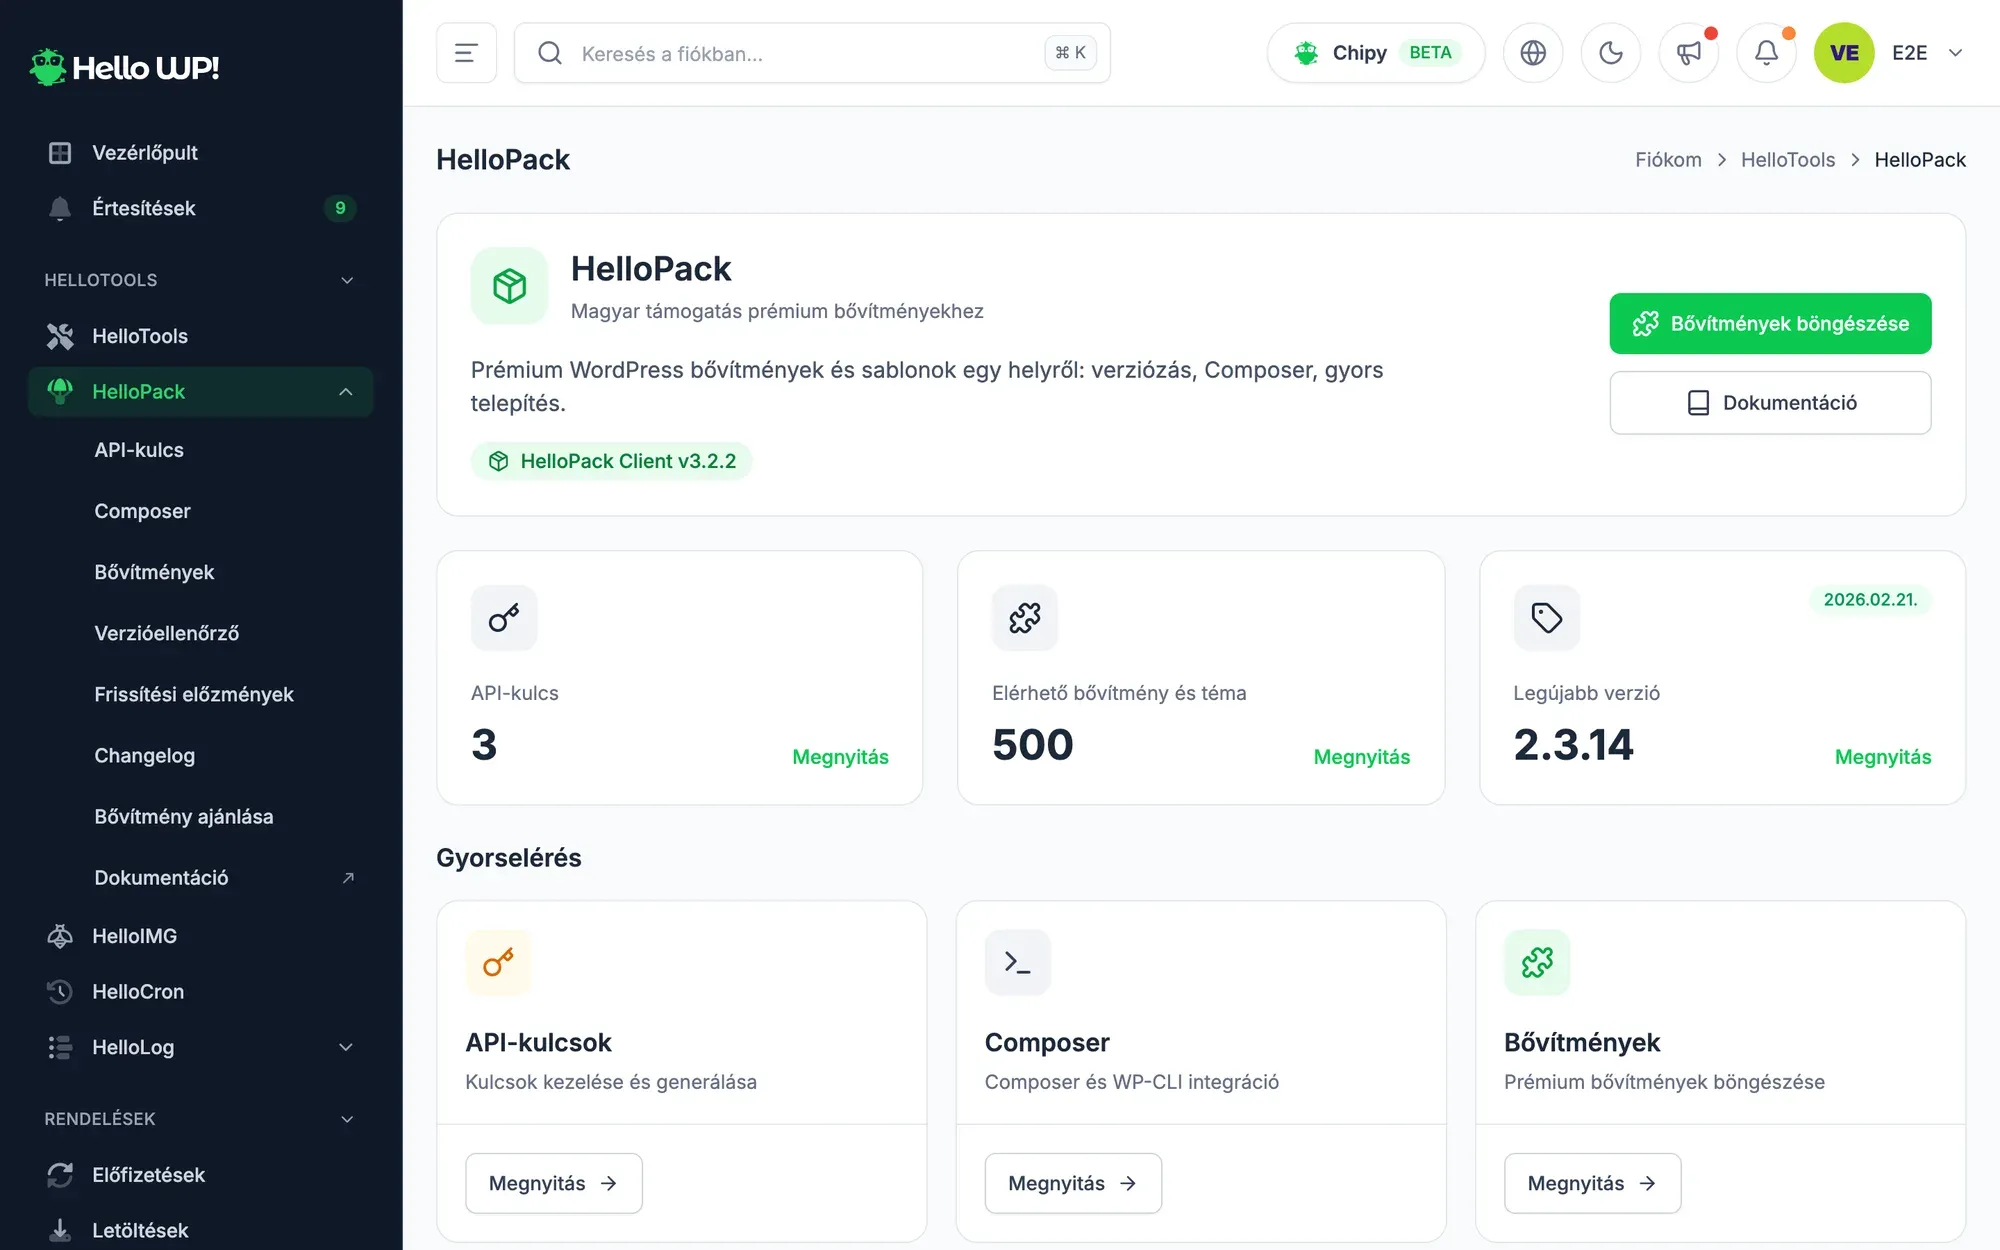The image size is (2000, 1250).
Task: Focus the Keresés a fiókban search field
Action: coord(812,53)
